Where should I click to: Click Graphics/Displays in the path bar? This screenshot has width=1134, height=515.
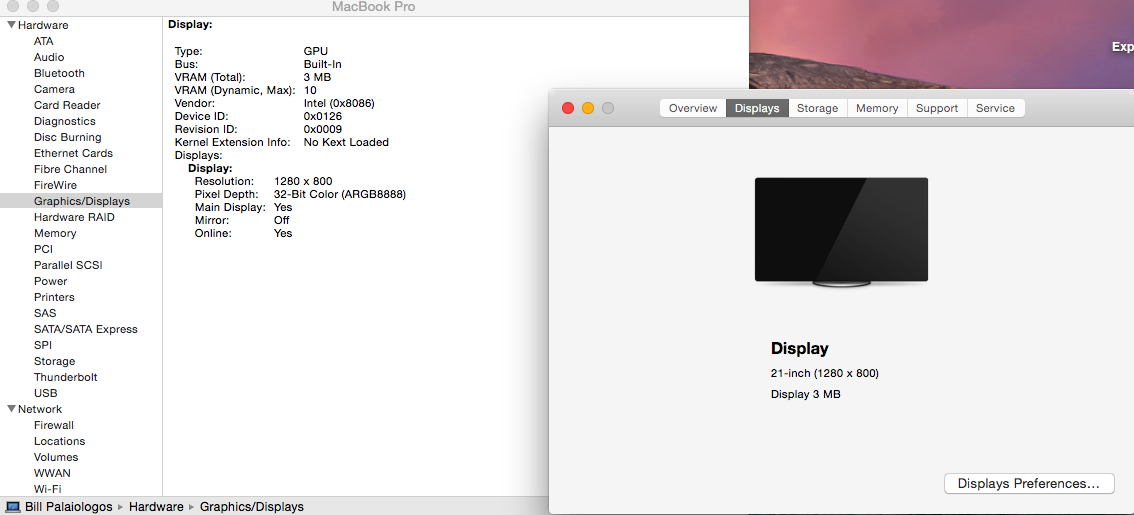(252, 507)
